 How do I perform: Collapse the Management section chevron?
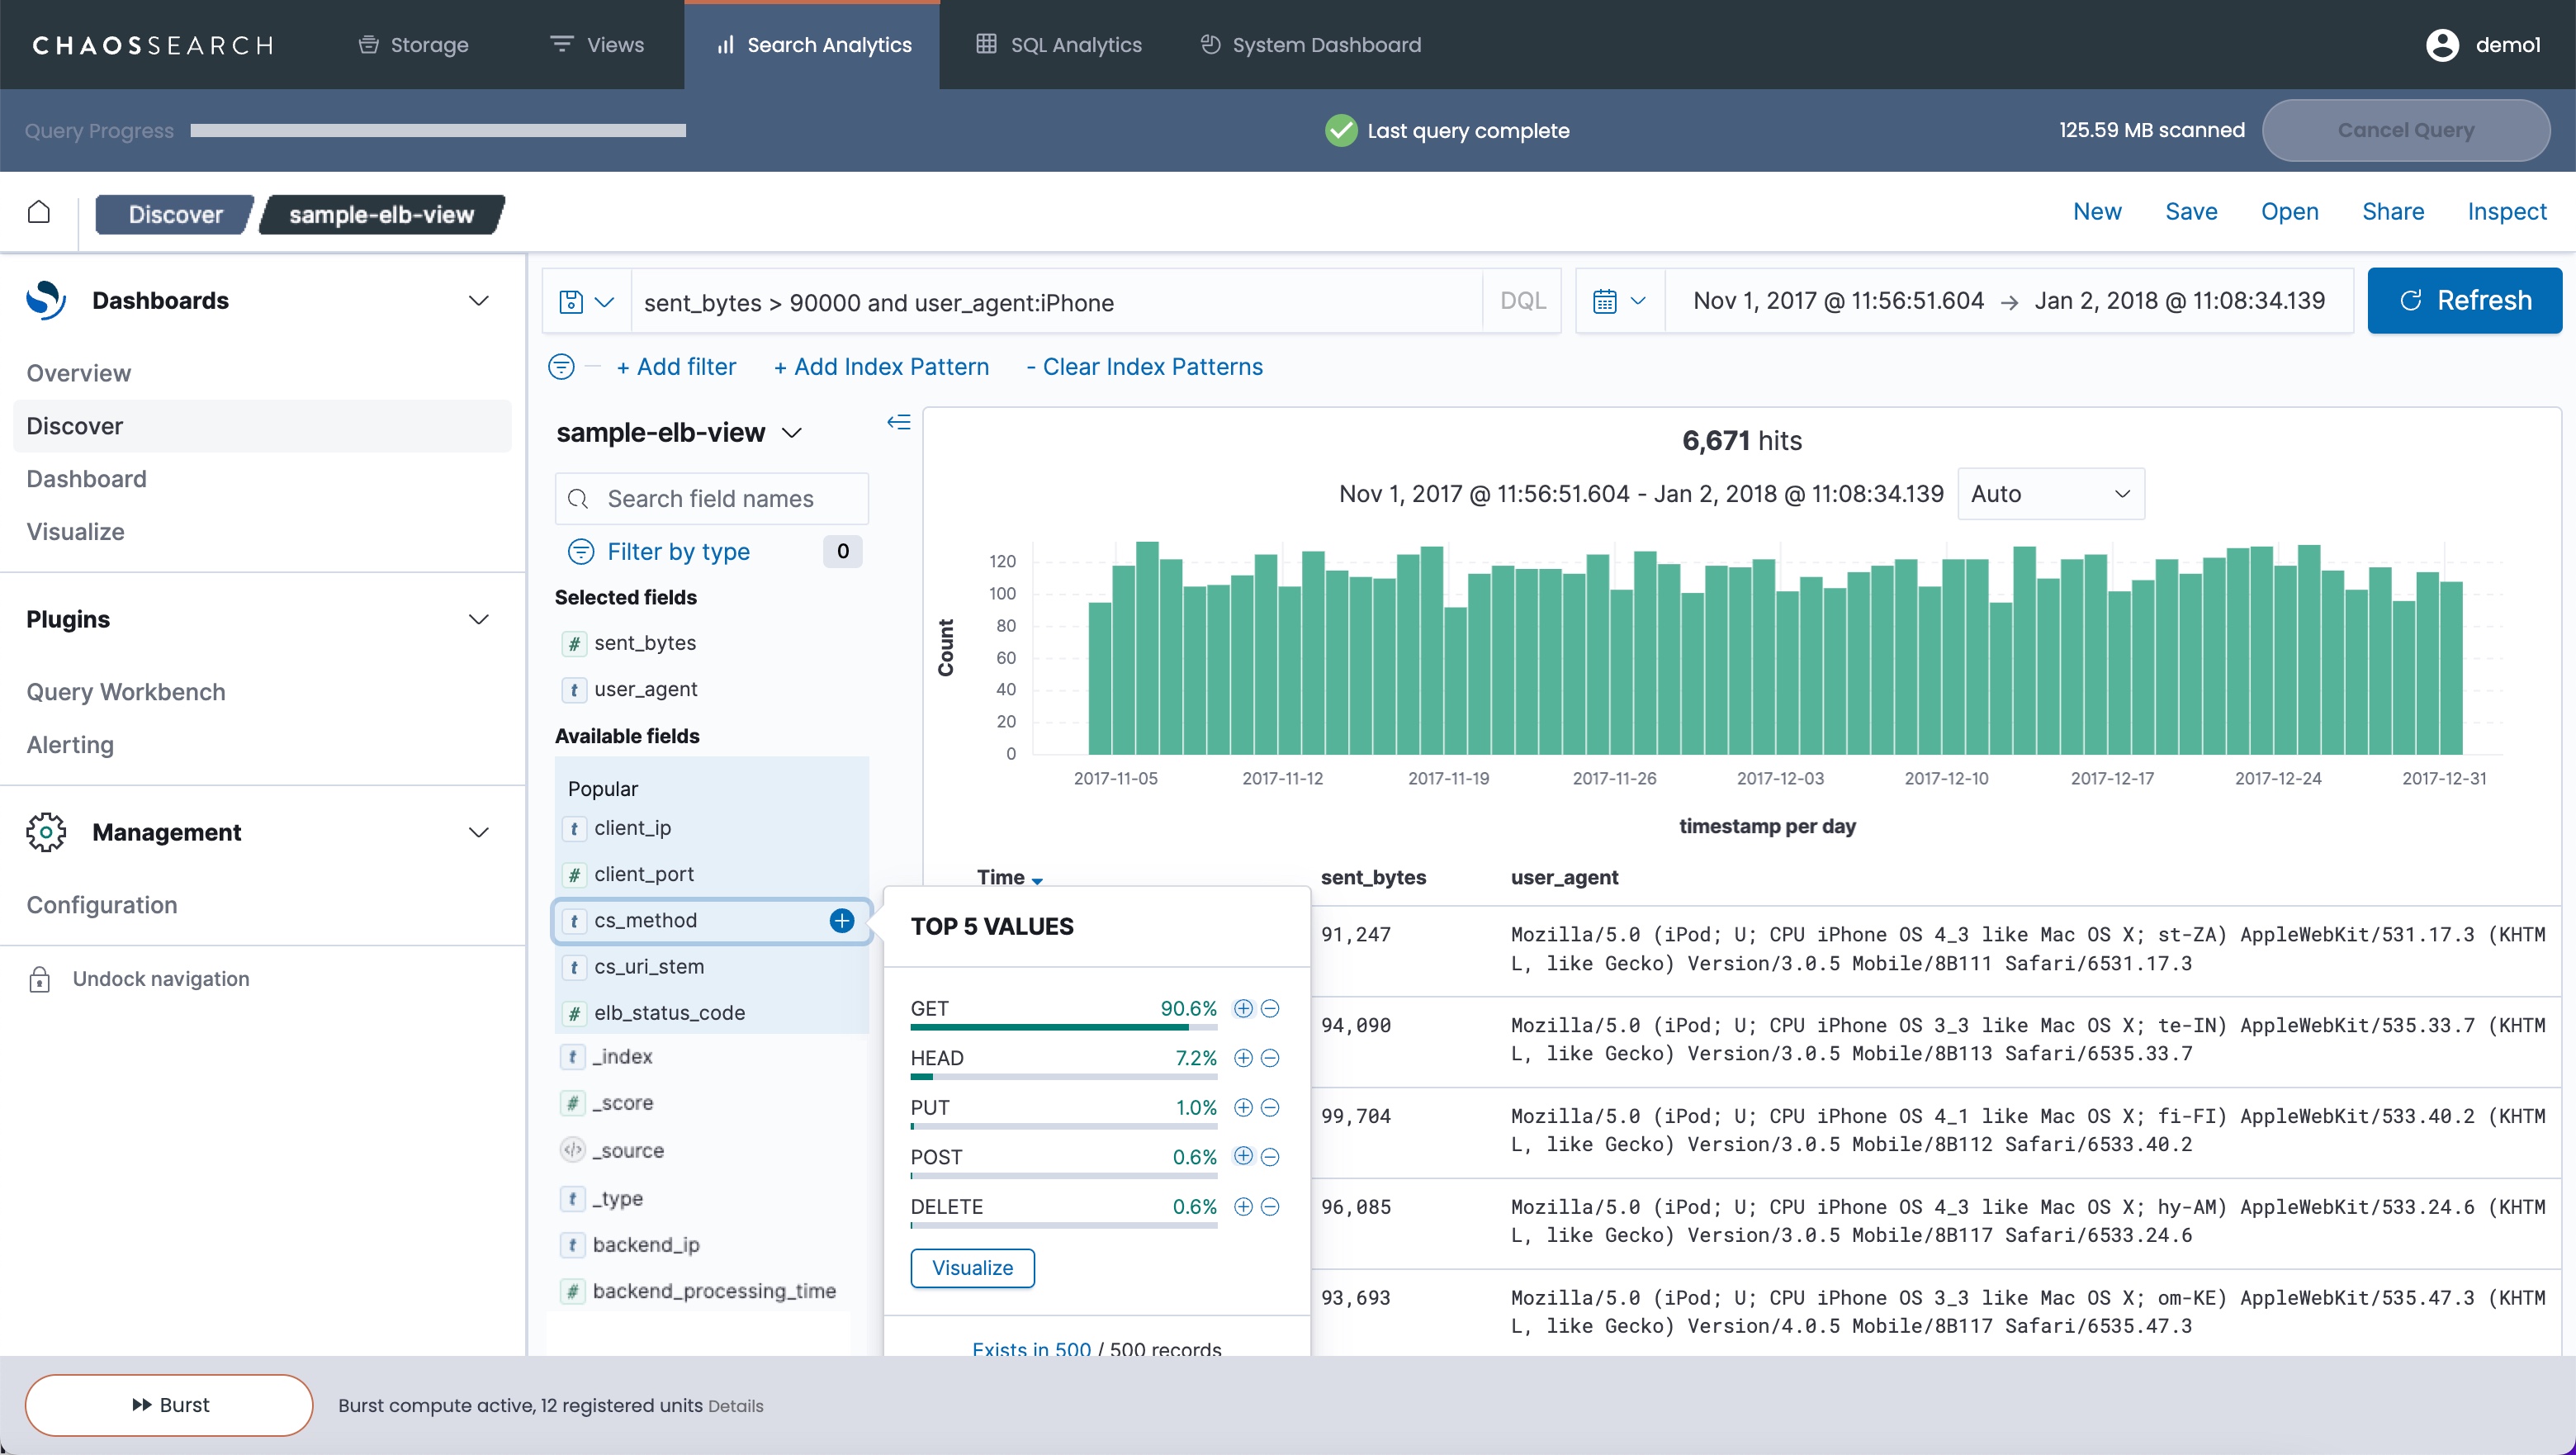click(479, 832)
